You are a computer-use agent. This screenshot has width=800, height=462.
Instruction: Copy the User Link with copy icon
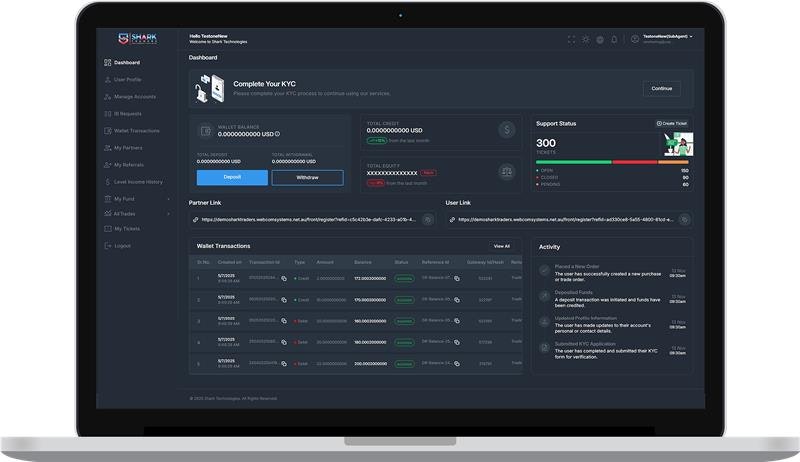(684, 220)
